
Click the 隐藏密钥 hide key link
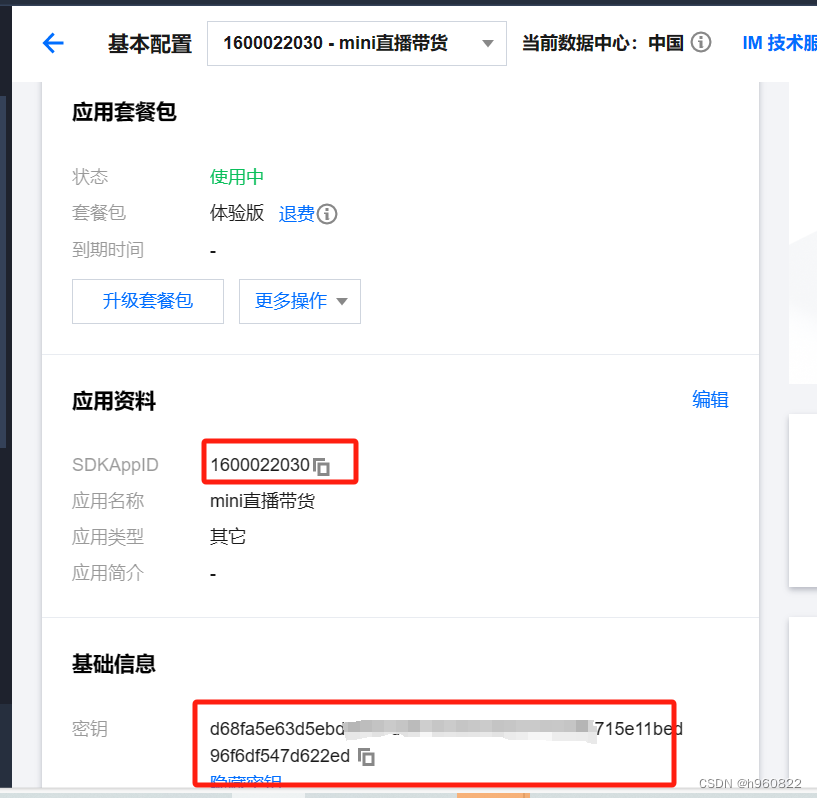tap(245, 781)
